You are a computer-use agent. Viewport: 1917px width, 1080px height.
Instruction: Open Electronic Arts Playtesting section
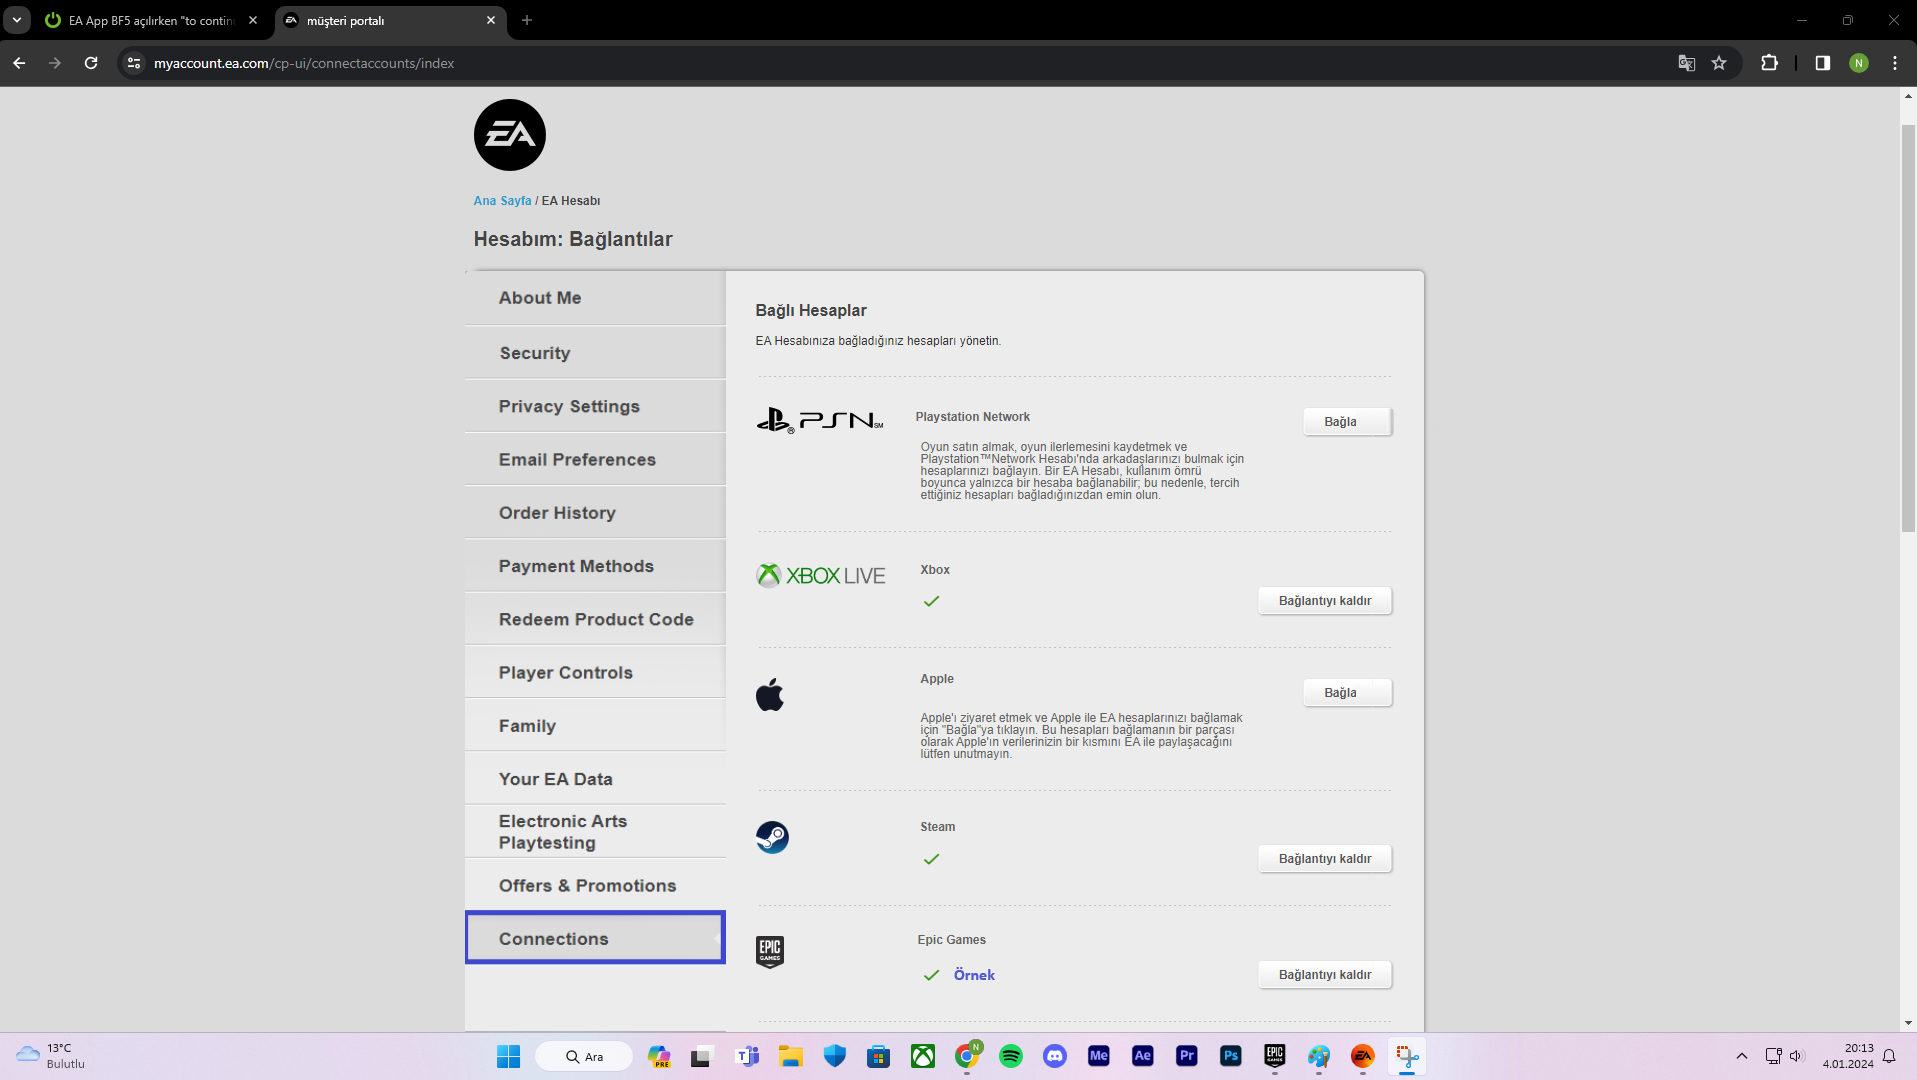595,832
